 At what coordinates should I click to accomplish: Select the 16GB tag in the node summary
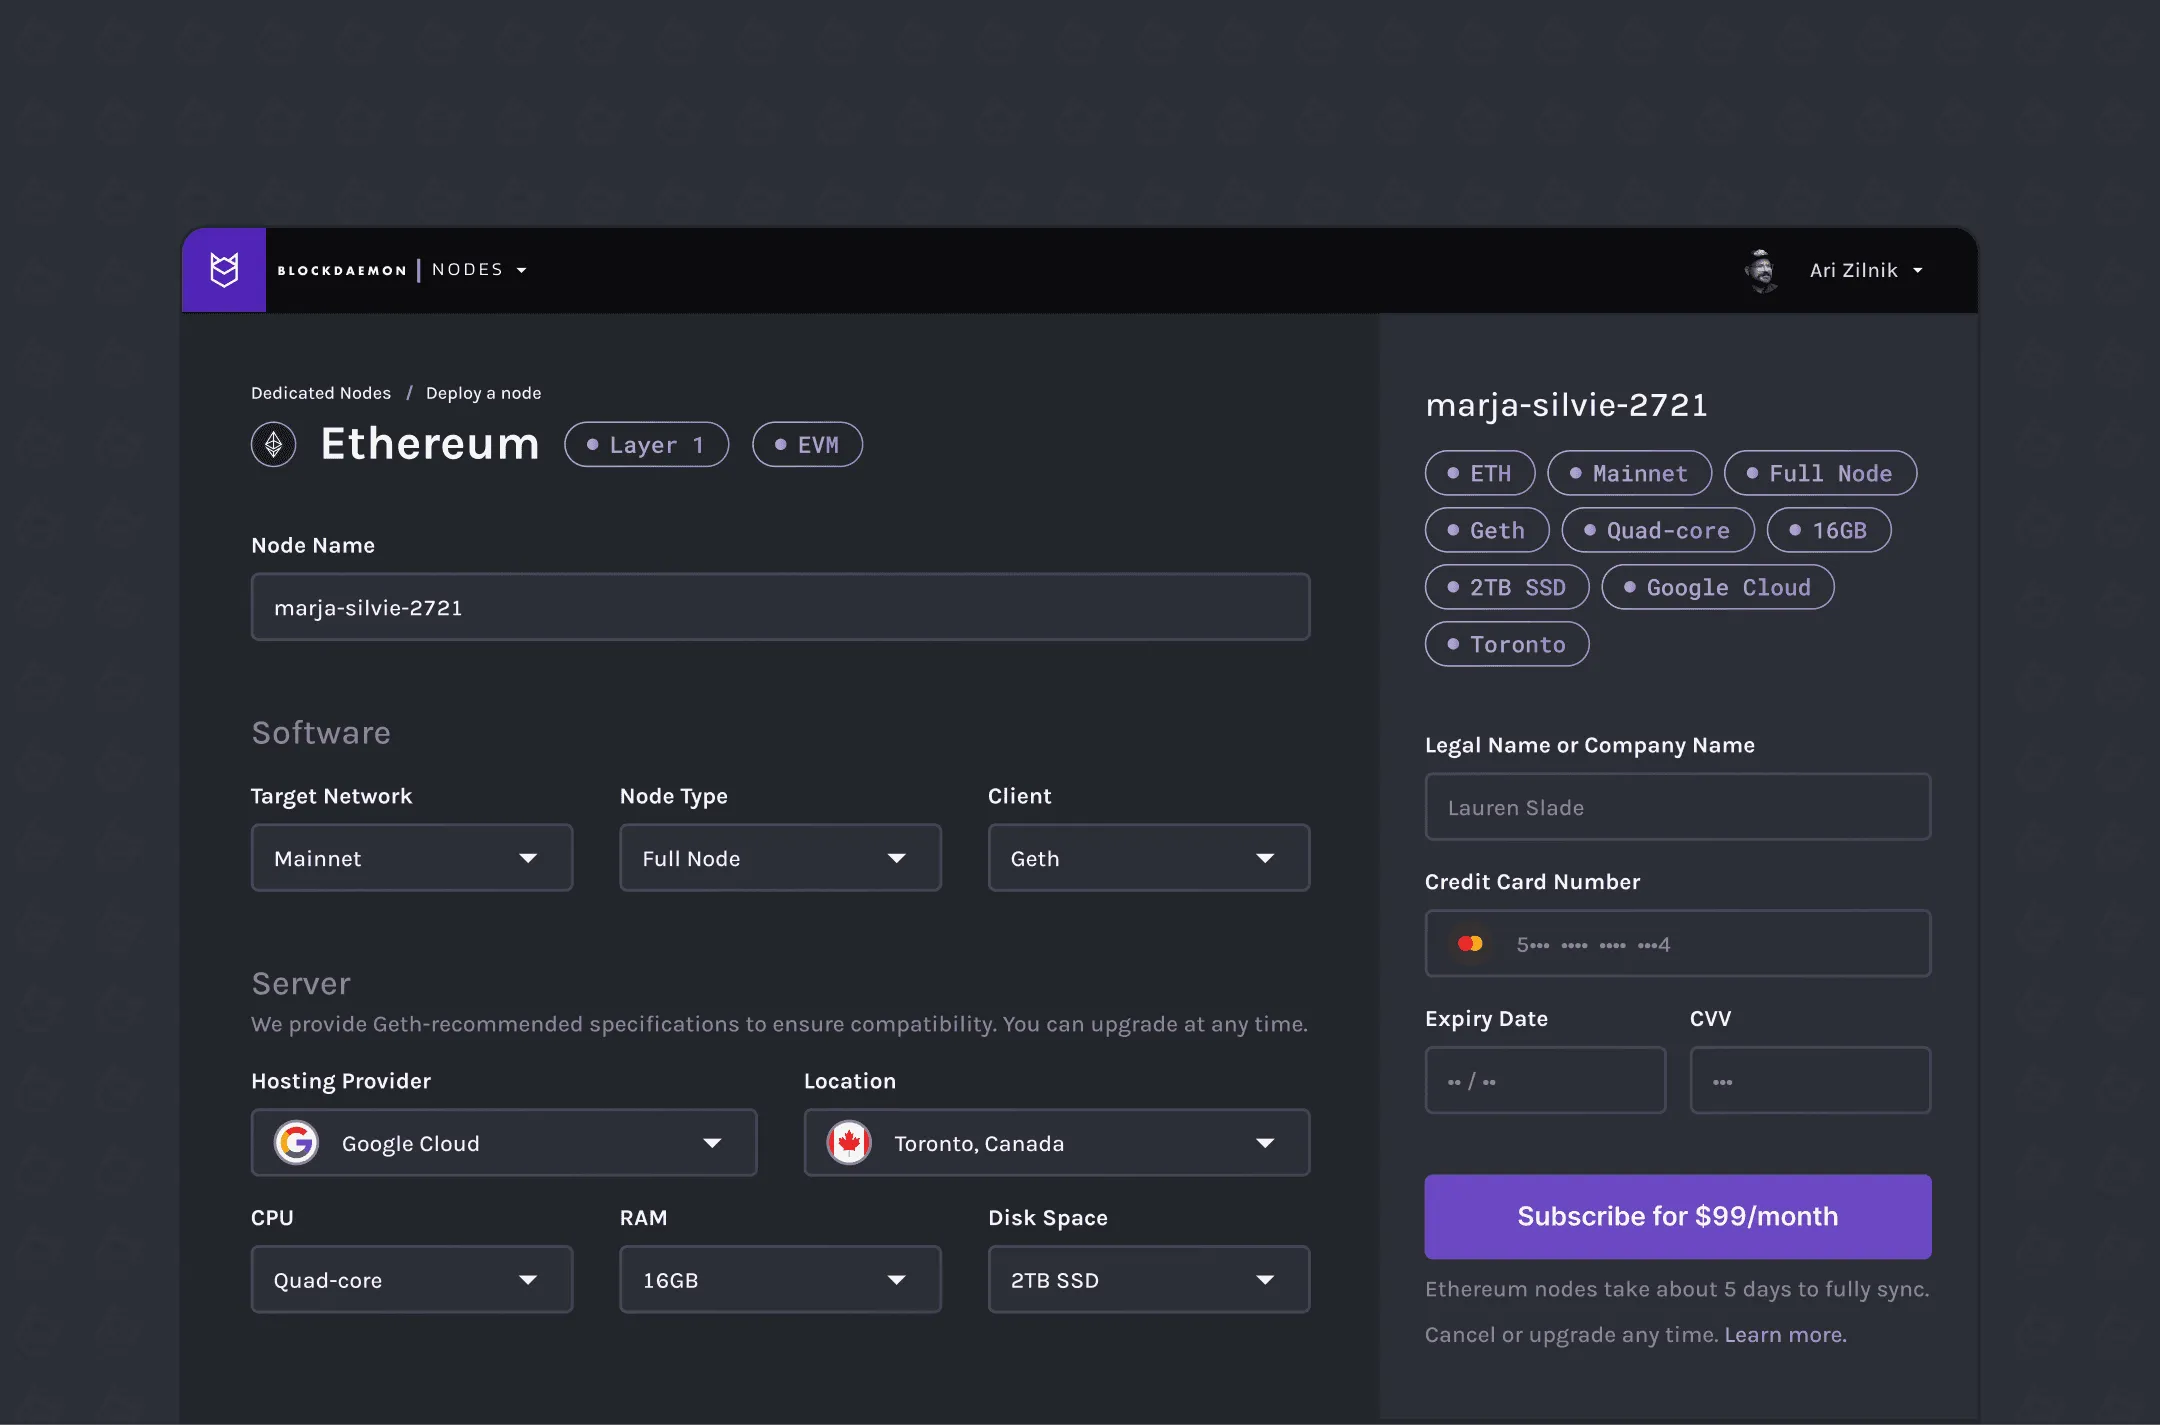(1829, 530)
